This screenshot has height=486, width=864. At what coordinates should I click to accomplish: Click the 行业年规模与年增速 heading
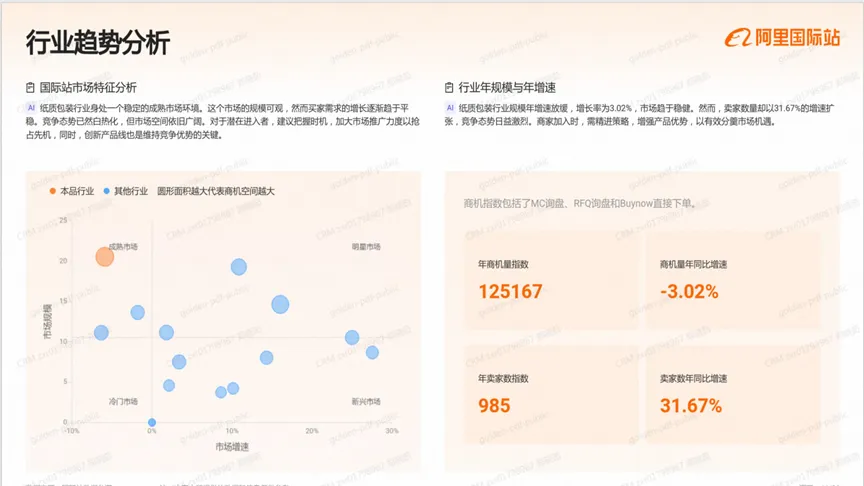[x=507, y=88]
